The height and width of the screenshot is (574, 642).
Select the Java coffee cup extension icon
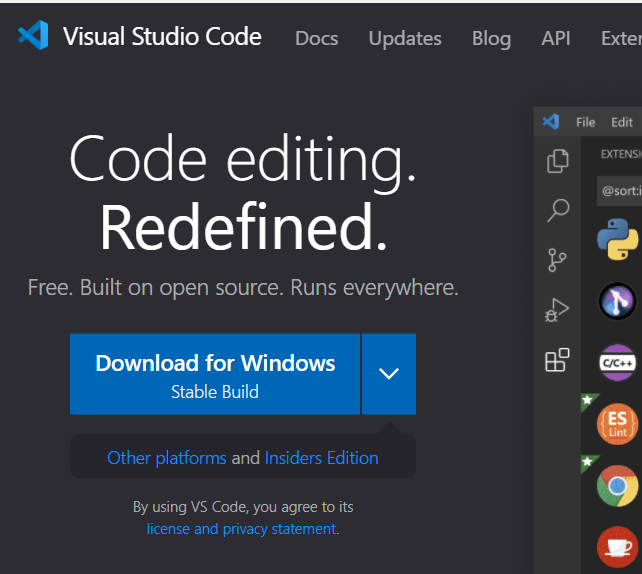tap(617, 547)
